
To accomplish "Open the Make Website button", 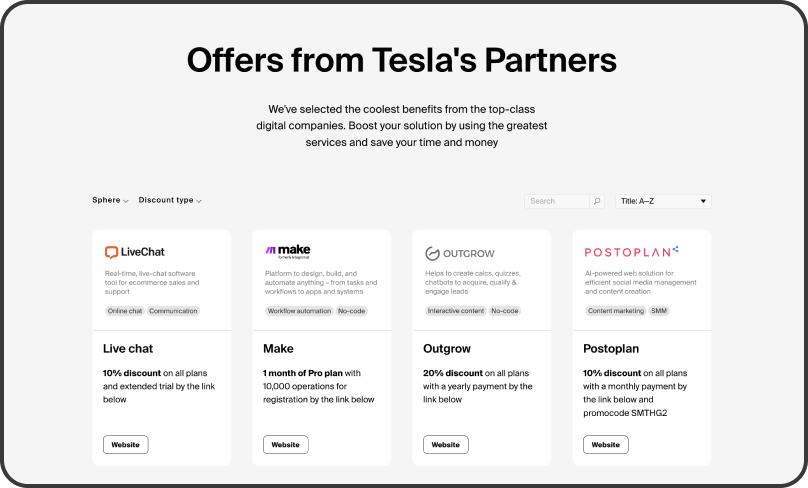I will 285,444.
